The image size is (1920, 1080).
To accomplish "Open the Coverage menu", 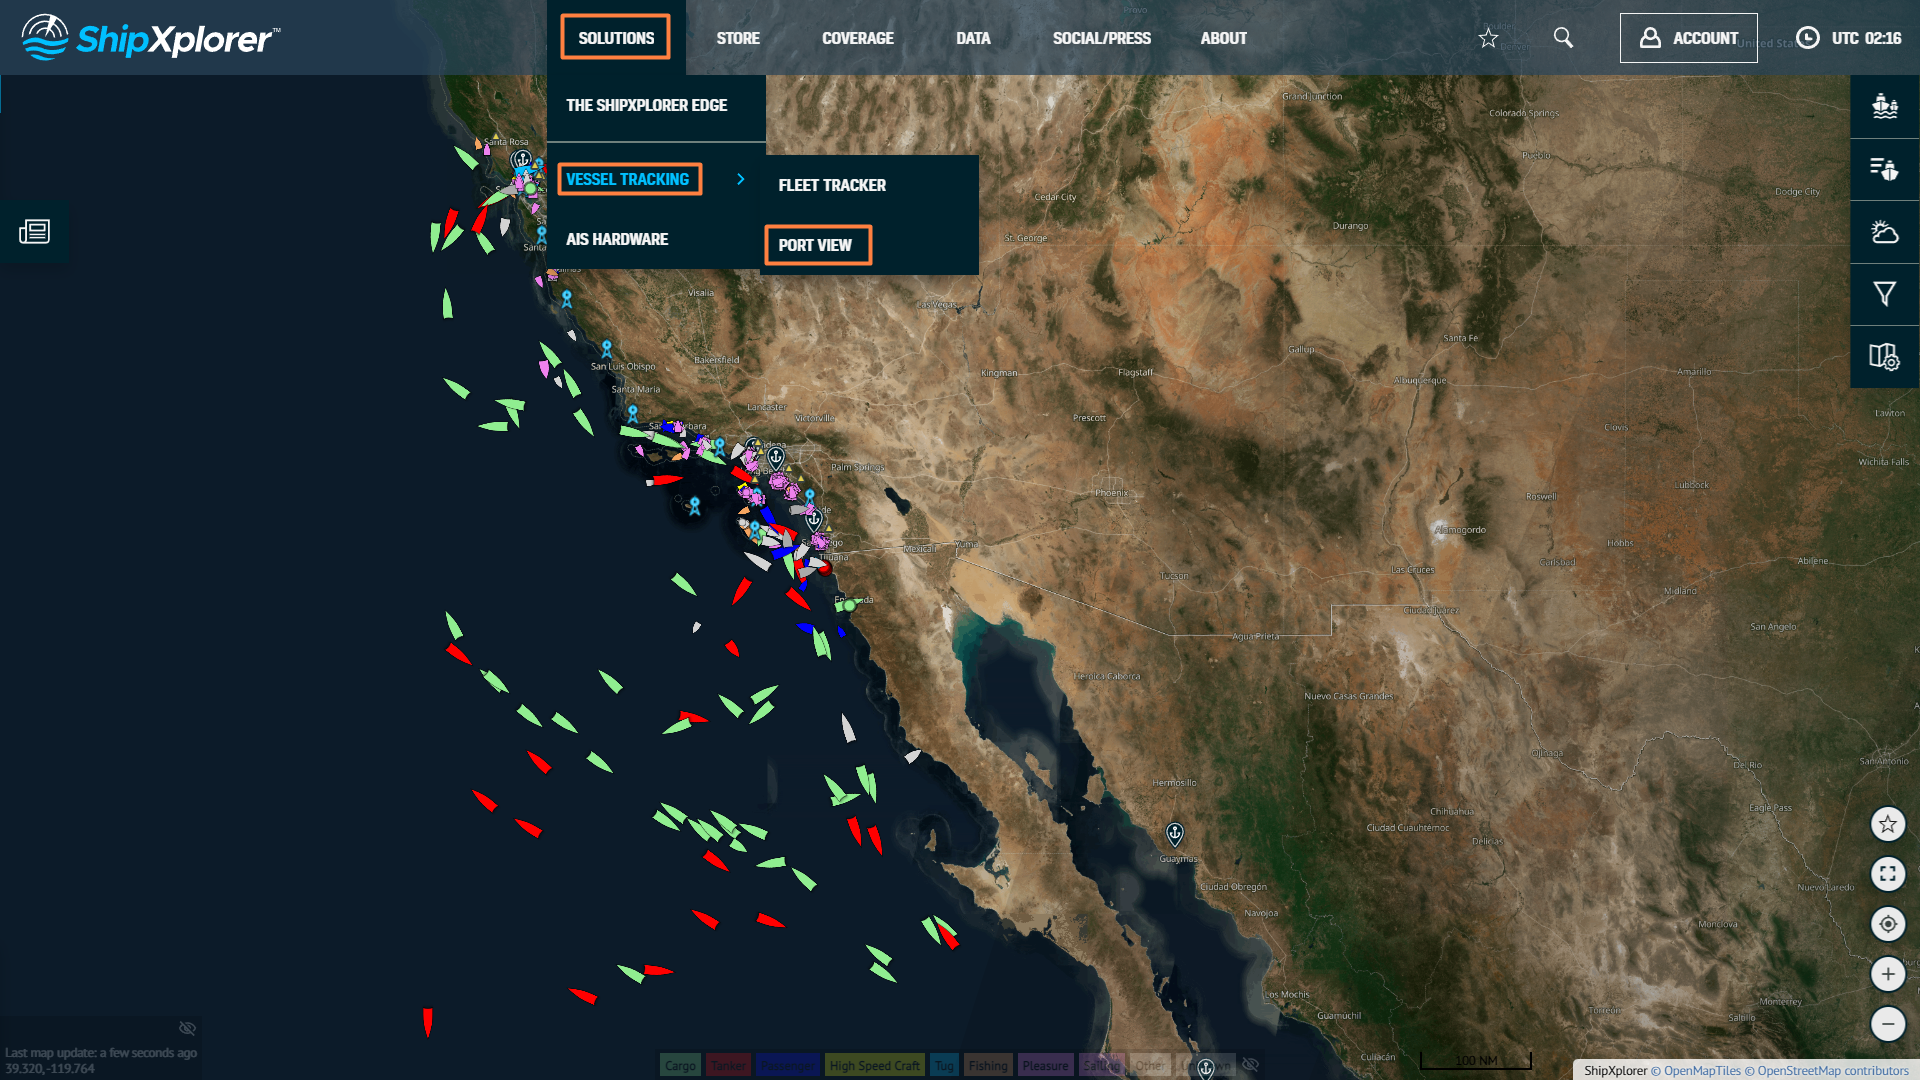I will click(x=857, y=38).
